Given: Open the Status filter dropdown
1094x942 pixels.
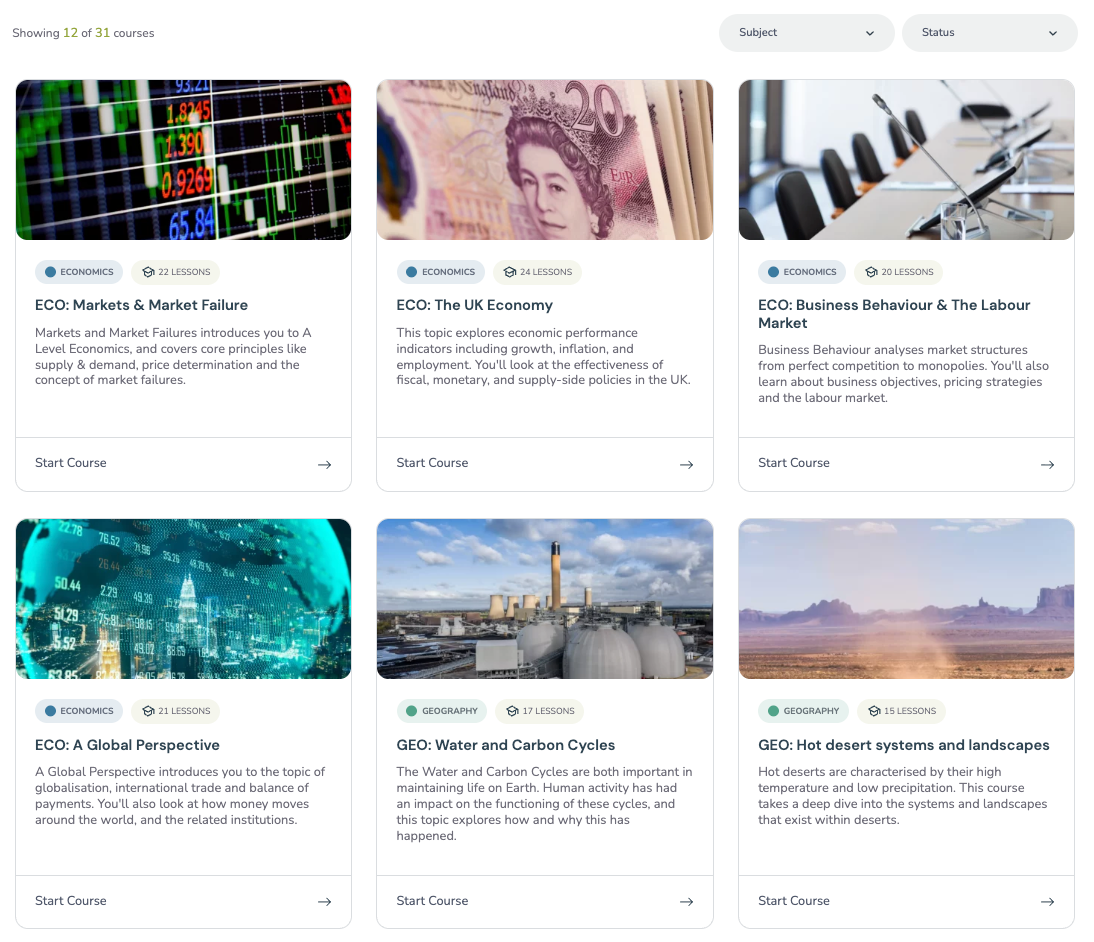Looking at the screenshot, I should pos(989,33).
